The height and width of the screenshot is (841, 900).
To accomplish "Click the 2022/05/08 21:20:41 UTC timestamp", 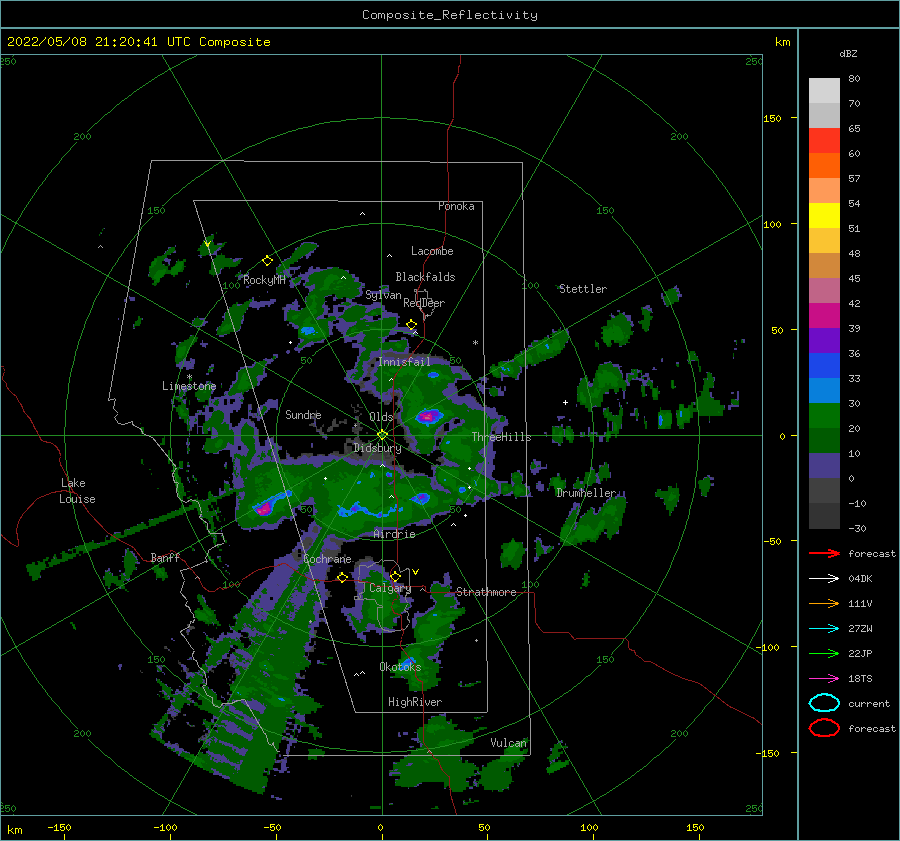I will coord(138,42).
